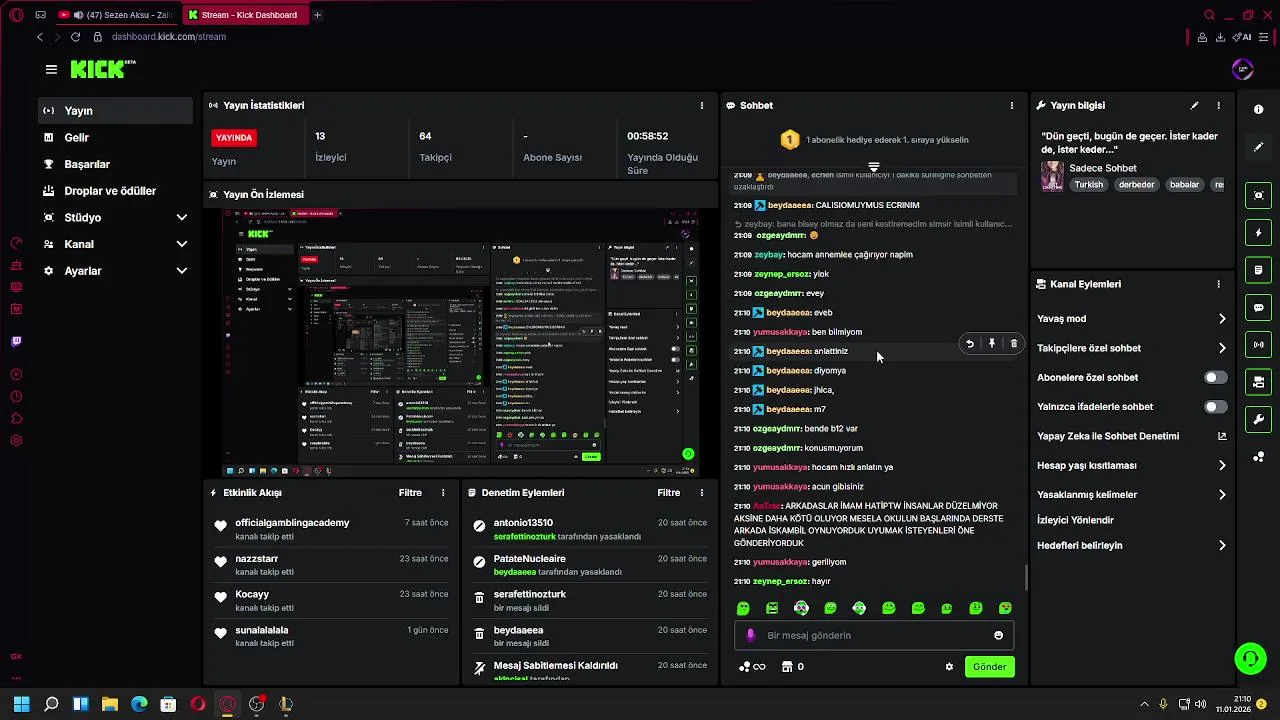Select Droplar ve ödüller in the sidebar
The width and height of the screenshot is (1280, 720).
(116, 191)
